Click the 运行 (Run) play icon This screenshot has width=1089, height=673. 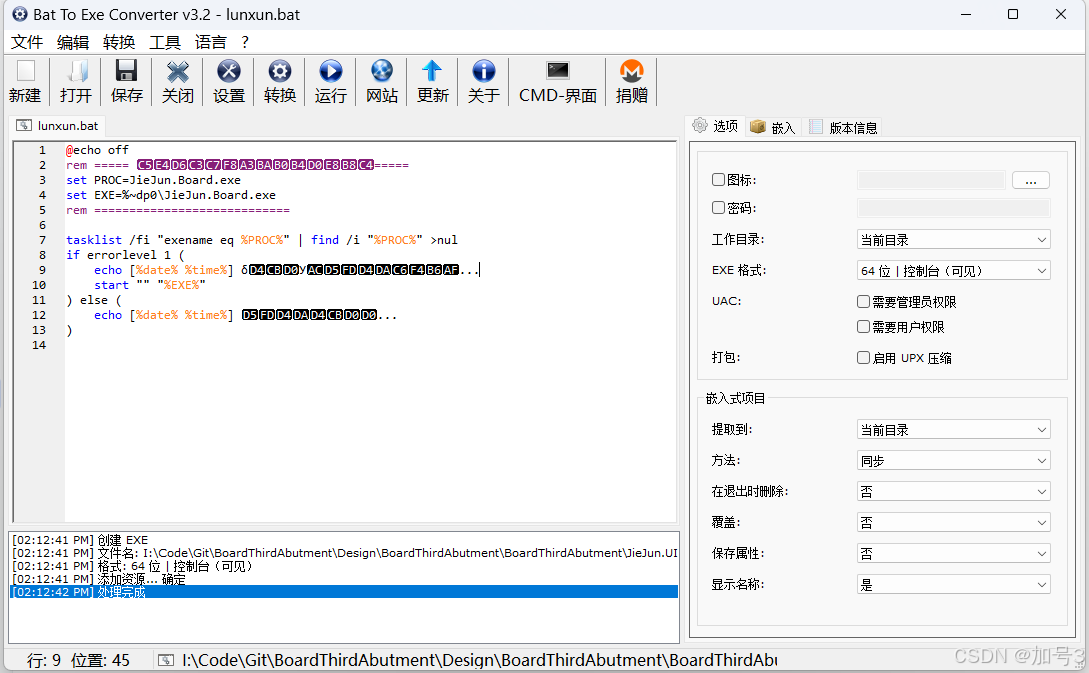[x=331, y=71]
